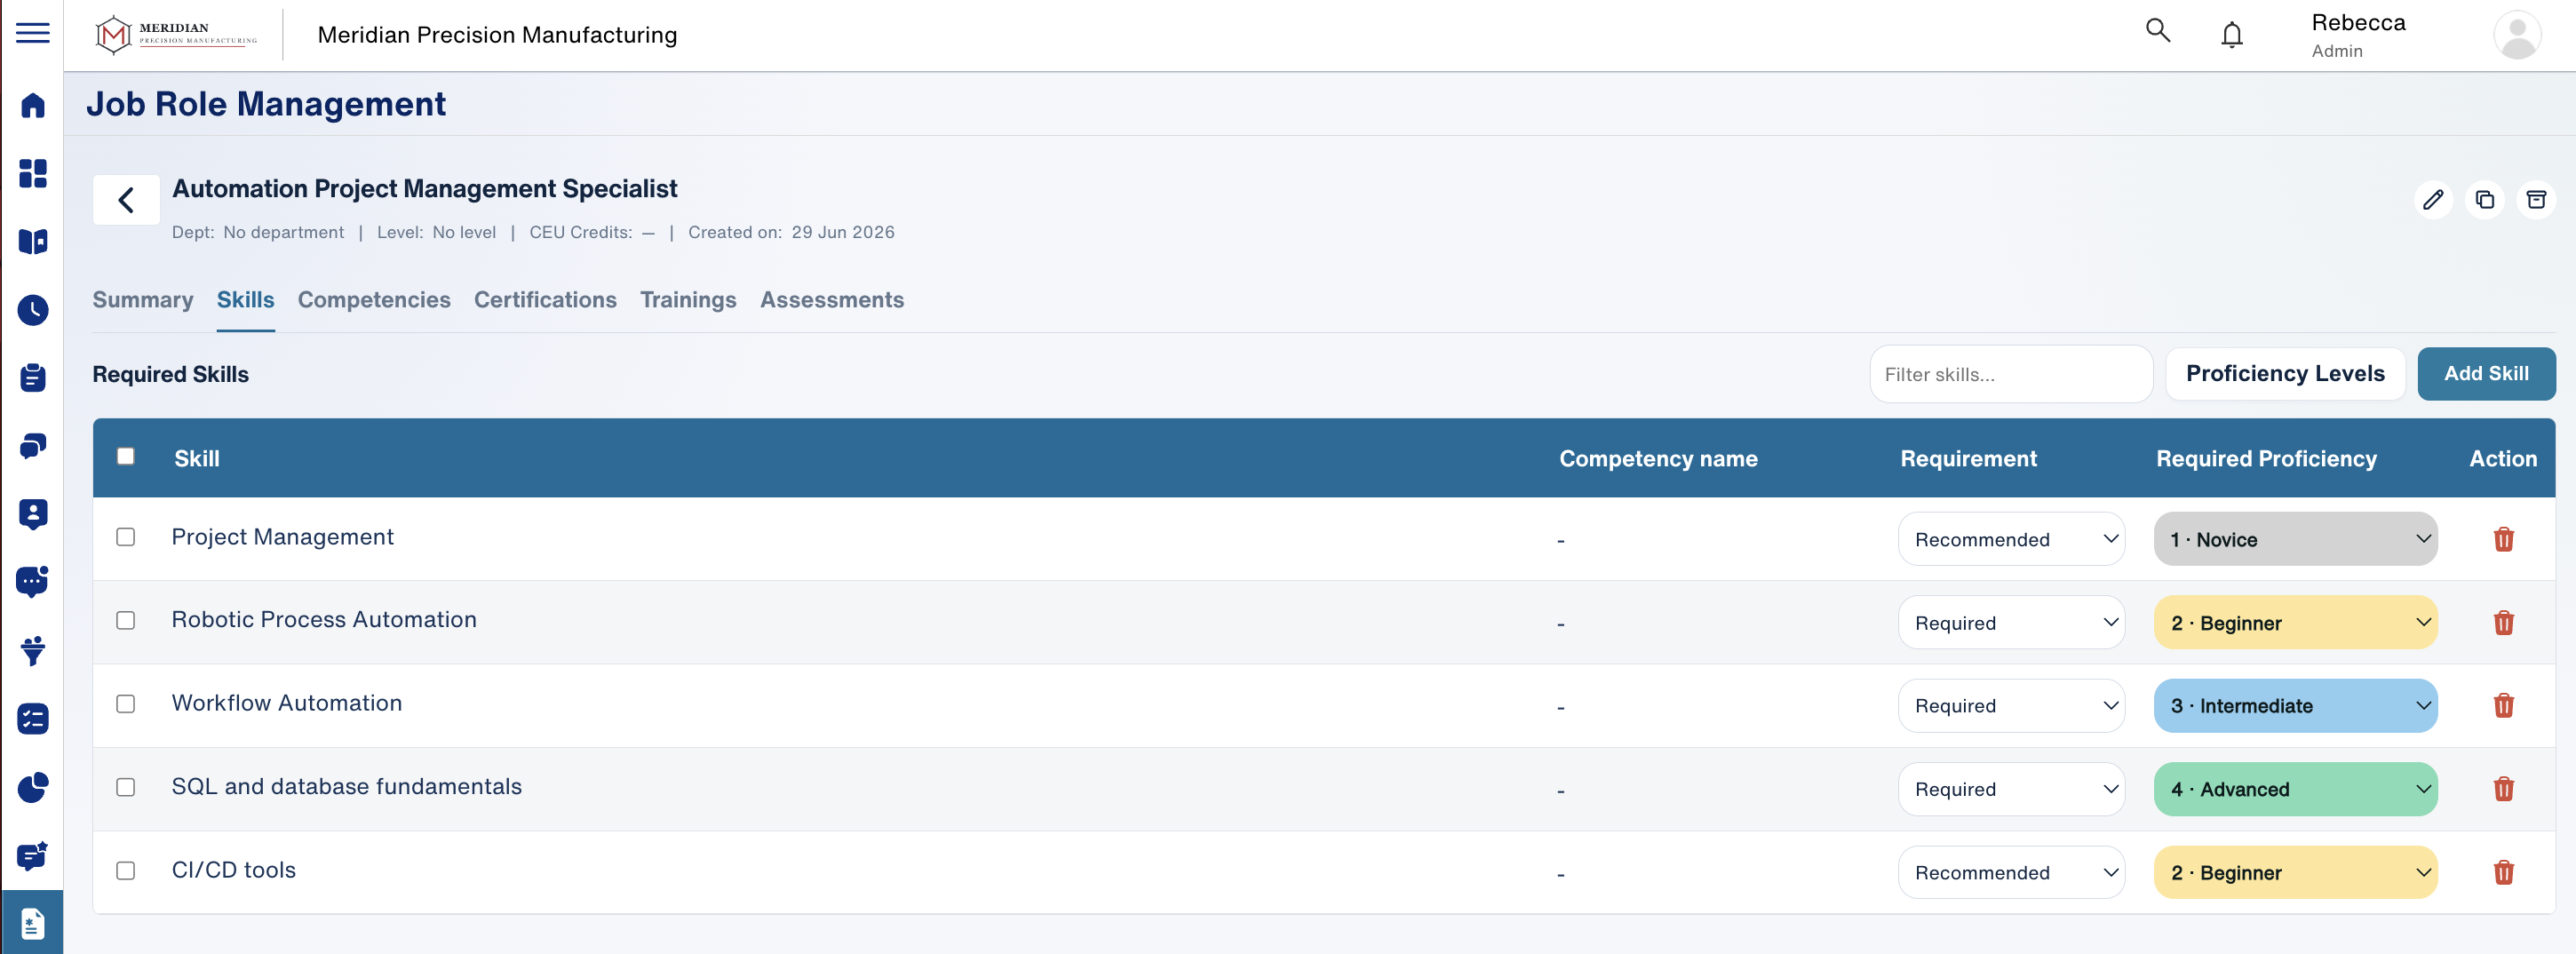Check the Workflow Automation row checkbox
This screenshot has width=2576, height=954.
125,704
